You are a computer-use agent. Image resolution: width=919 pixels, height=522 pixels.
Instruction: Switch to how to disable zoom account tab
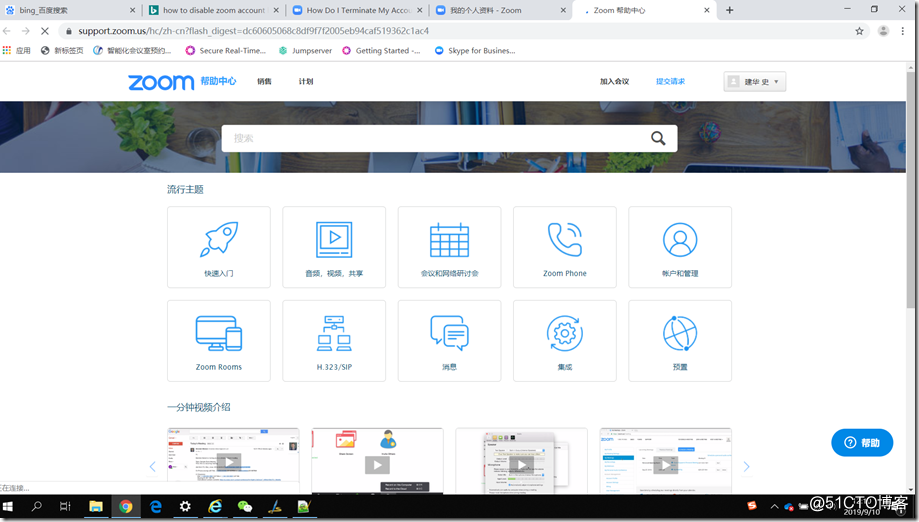pyautogui.click(x=214, y=10)
